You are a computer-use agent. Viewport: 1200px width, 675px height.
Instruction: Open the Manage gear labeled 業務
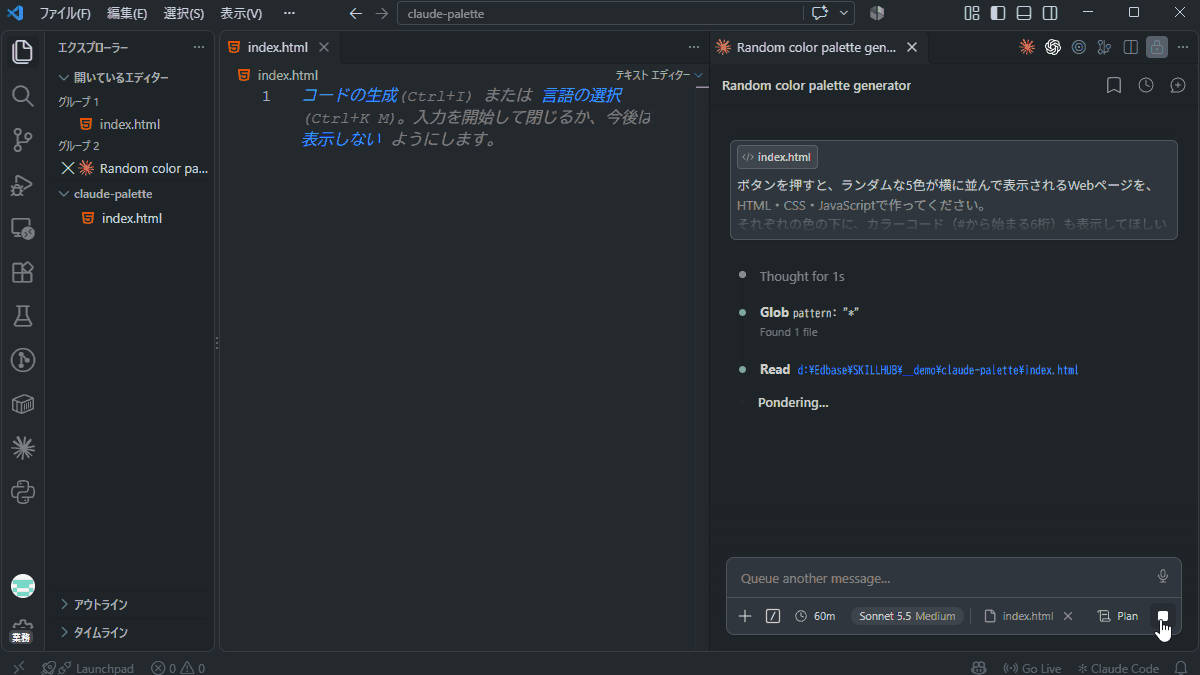[x=22, y=630]
